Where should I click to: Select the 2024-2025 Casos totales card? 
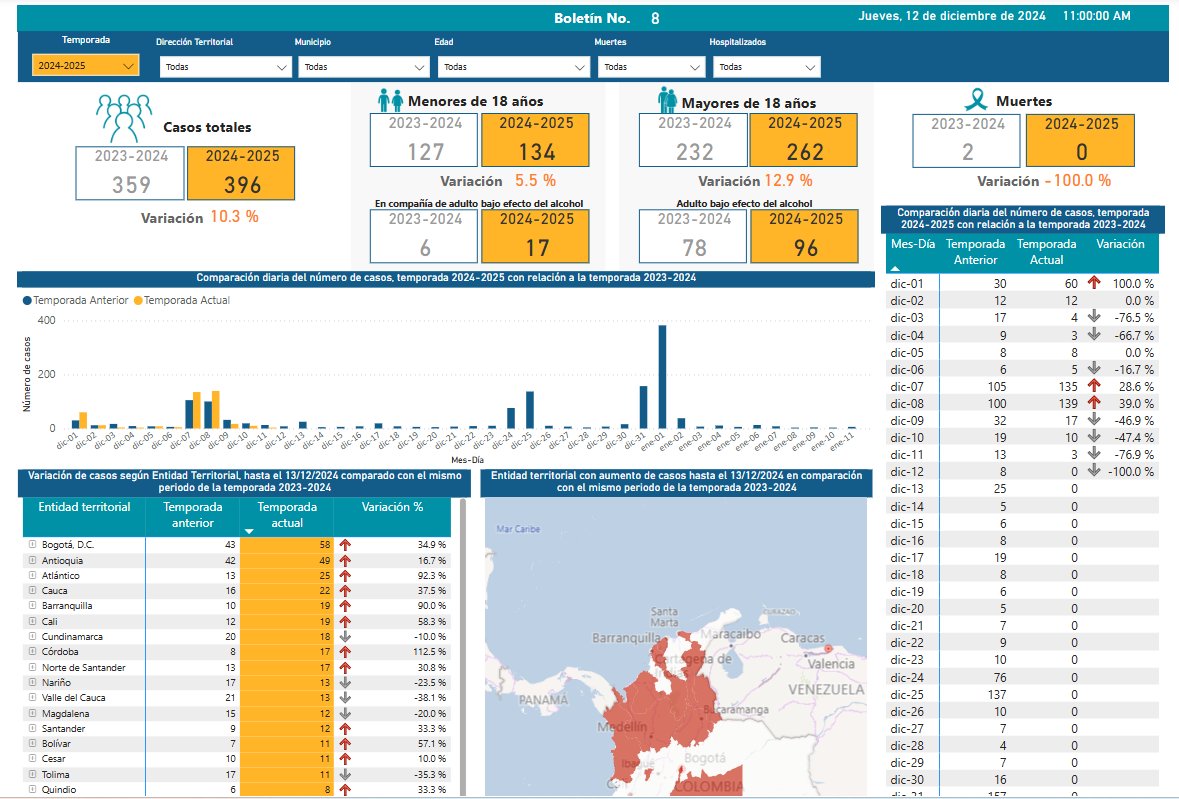241,173
